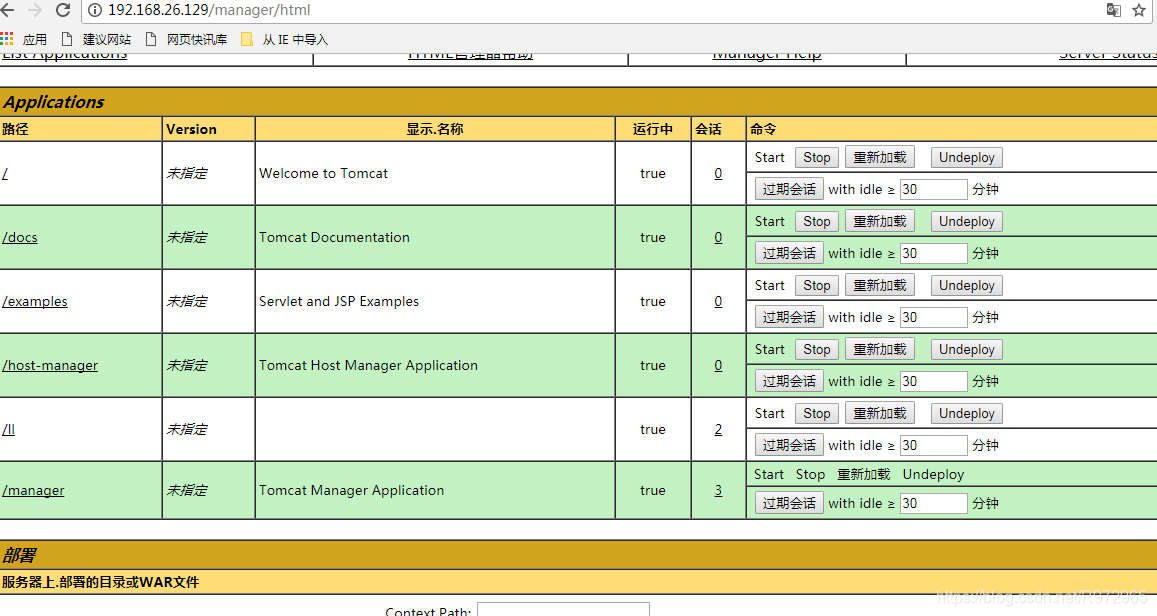Open the 网页快讯库 bookmark
This screenshot has width=1157, height=616.
pos(187,39)
